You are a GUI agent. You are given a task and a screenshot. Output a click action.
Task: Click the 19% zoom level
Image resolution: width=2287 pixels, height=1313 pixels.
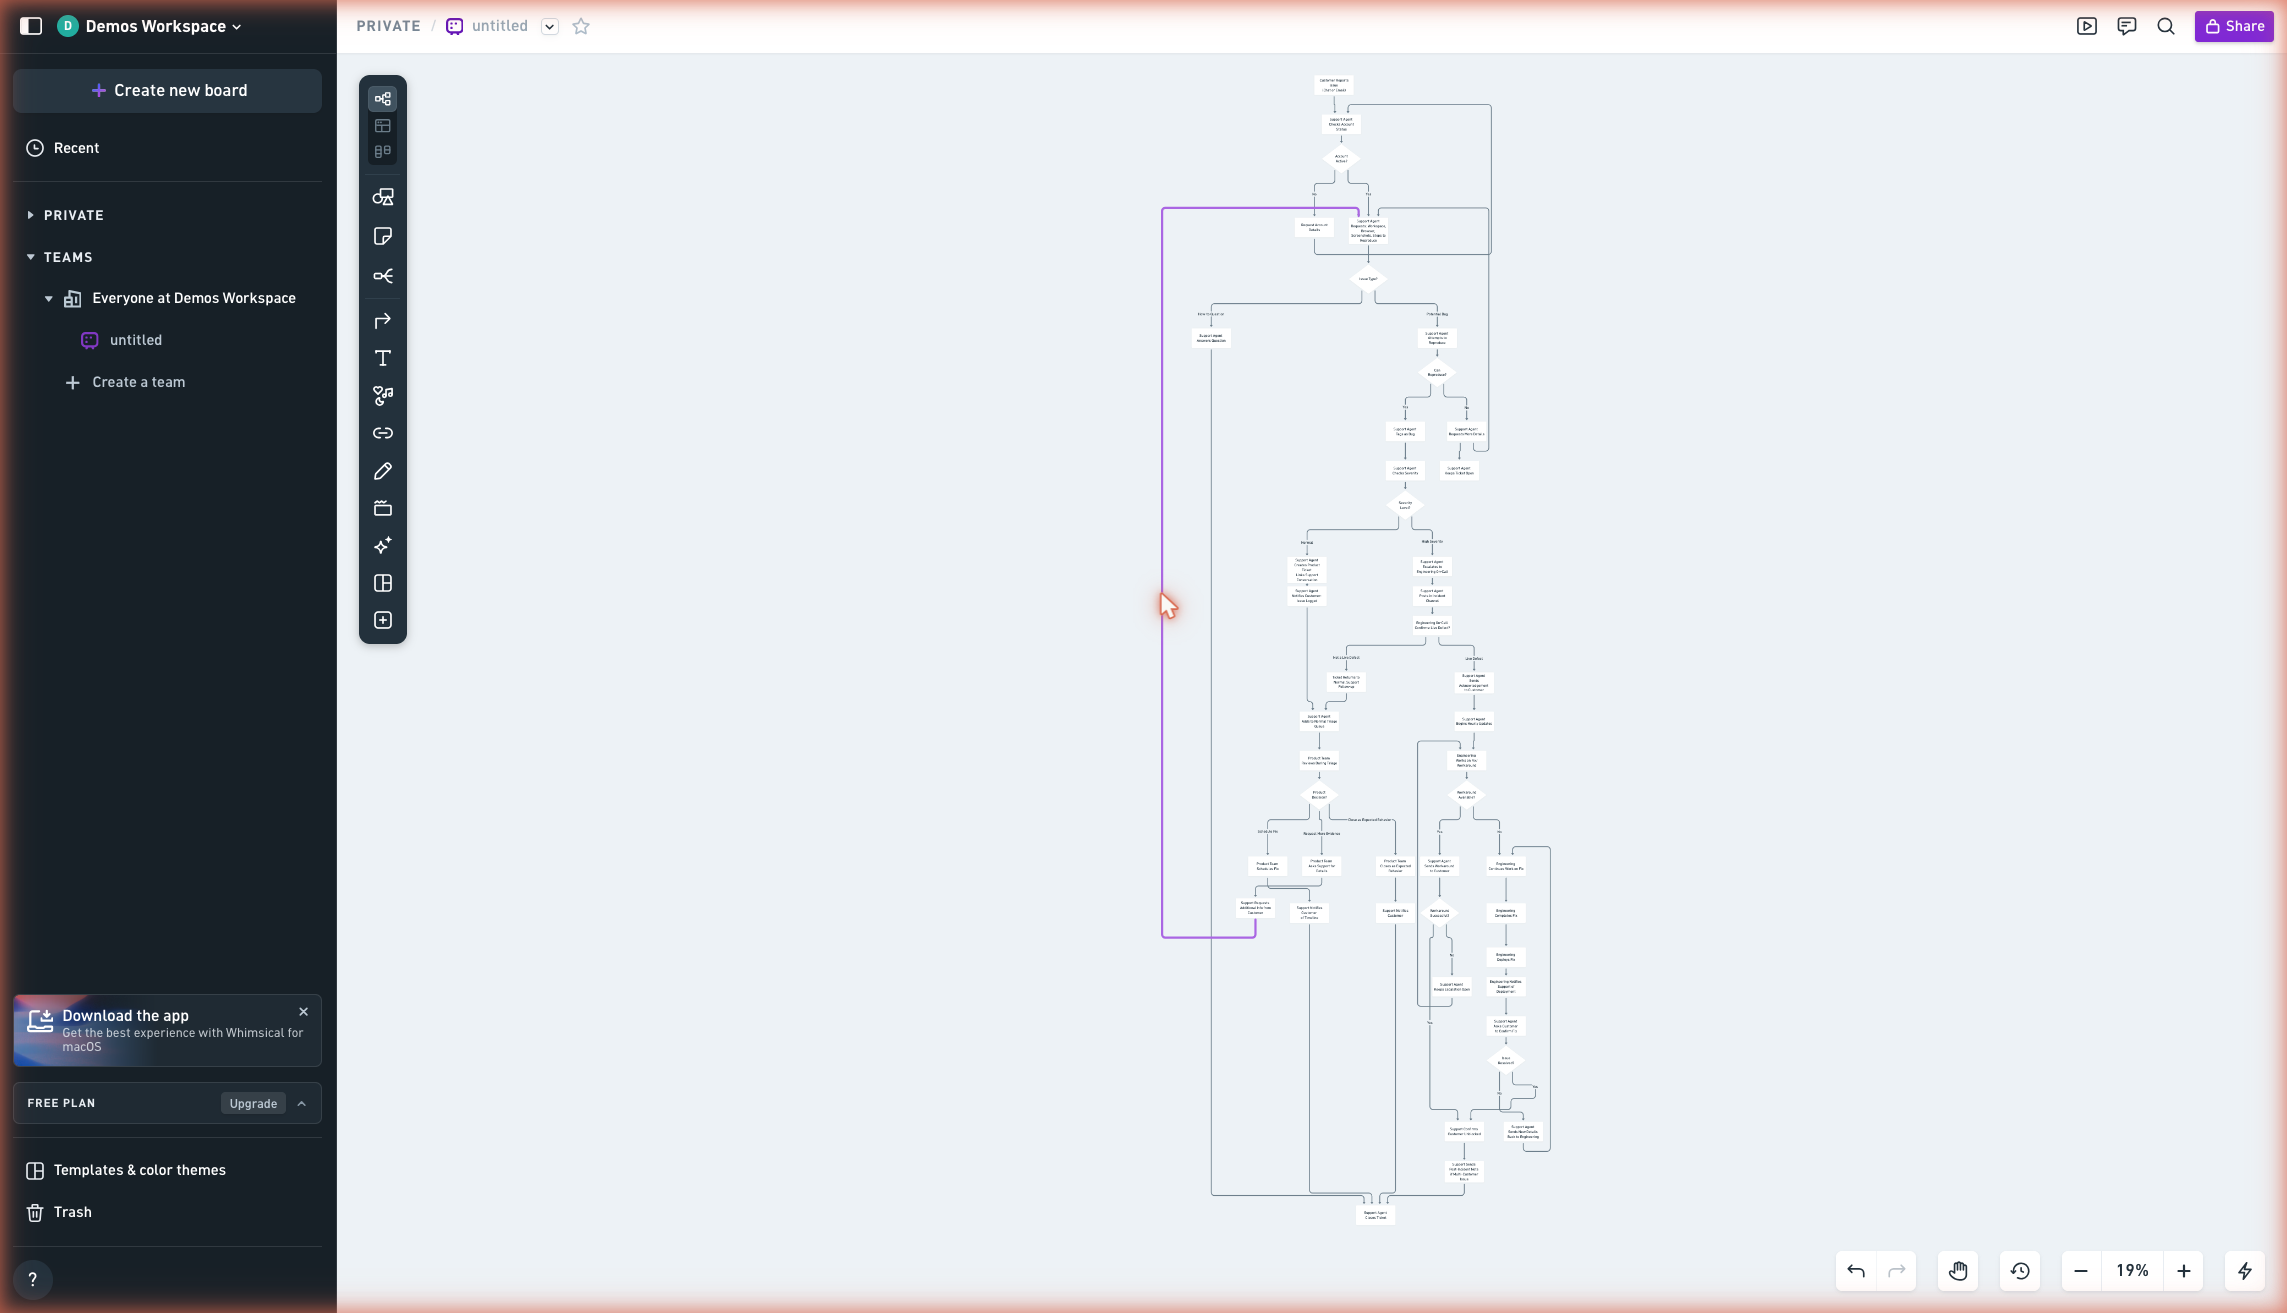coord(2132,1271)
